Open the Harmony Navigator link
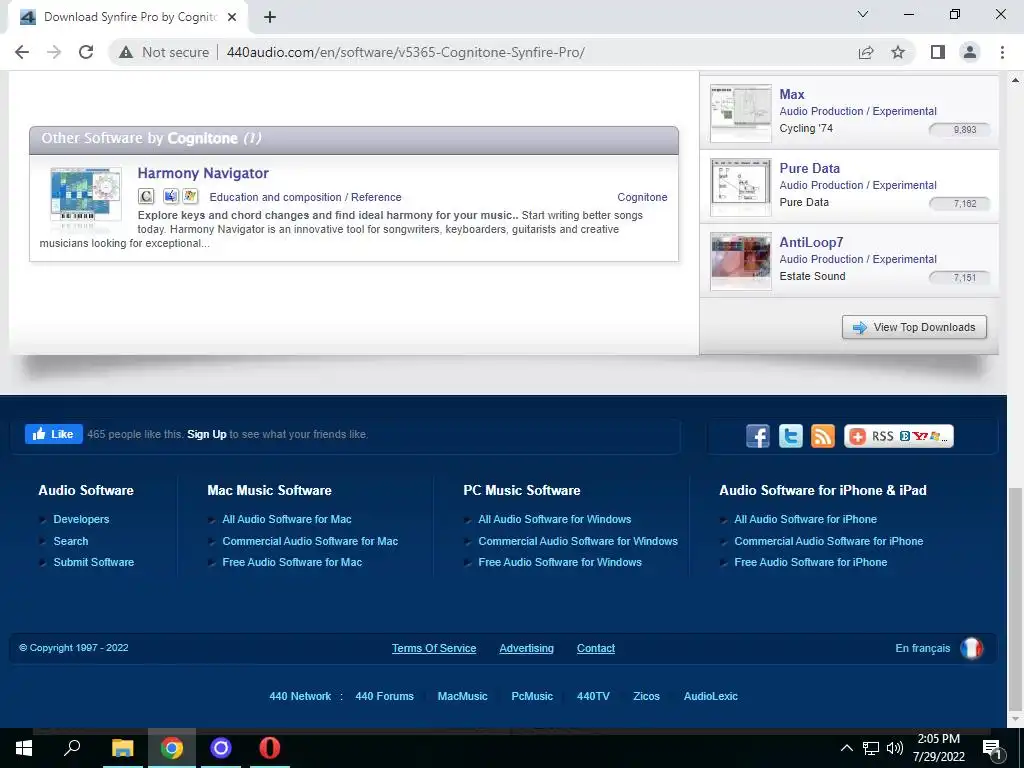This screenshot has width=1024, height=768. coord(203,173)
